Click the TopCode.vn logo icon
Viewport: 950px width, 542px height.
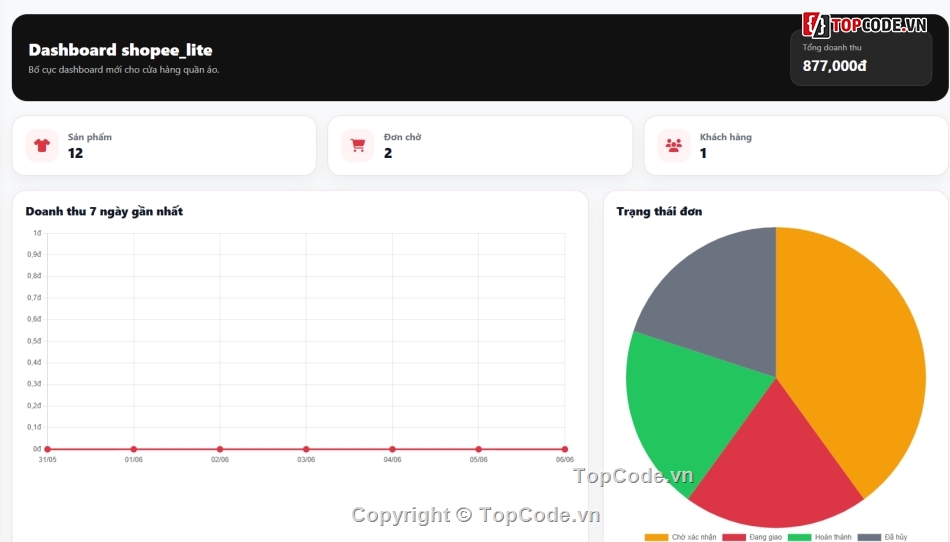point(815,25)
